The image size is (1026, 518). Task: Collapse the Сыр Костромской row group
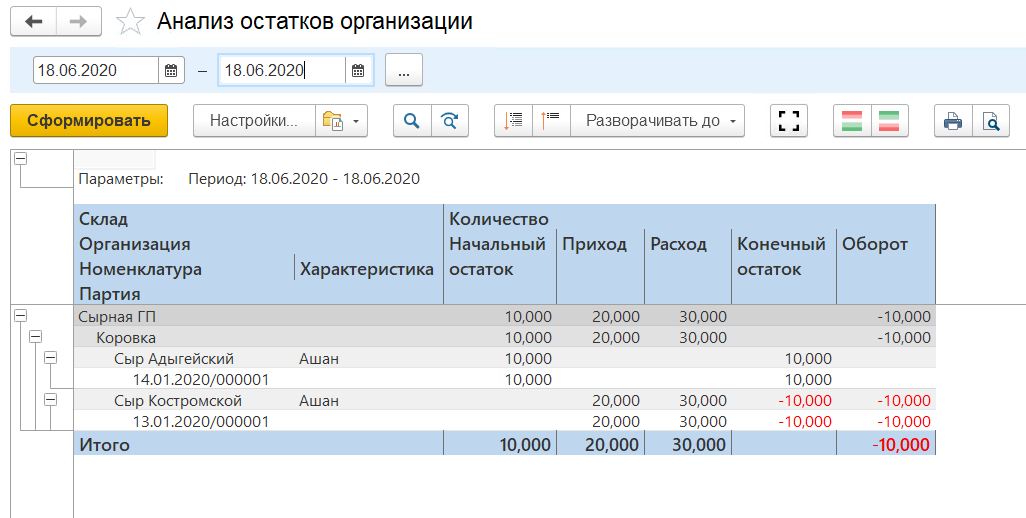(x=50, y=400)
